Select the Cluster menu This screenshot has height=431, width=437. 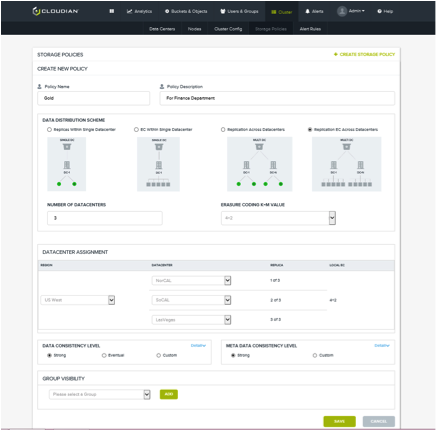[x=282, y=12]
